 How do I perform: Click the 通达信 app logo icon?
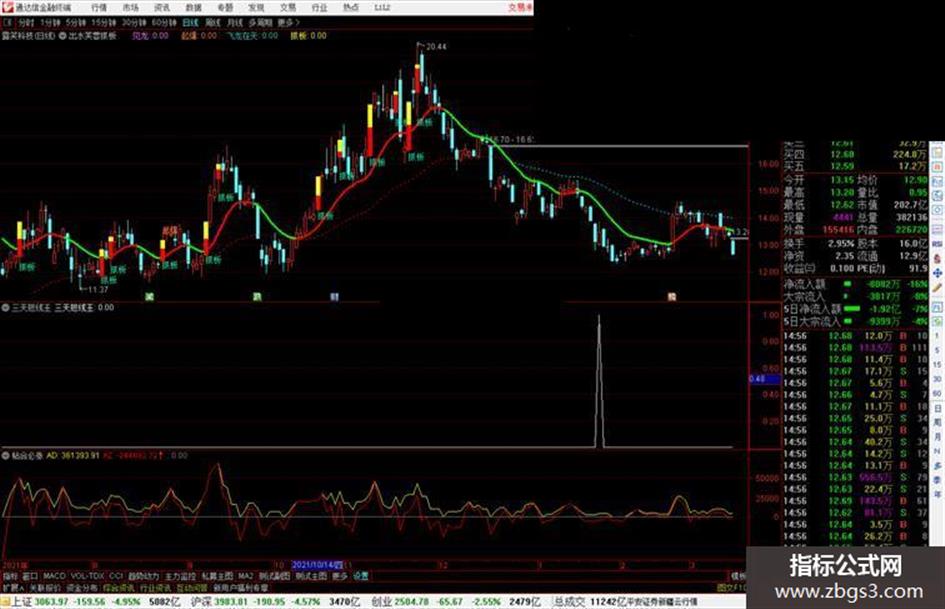[x=7, y=7]
